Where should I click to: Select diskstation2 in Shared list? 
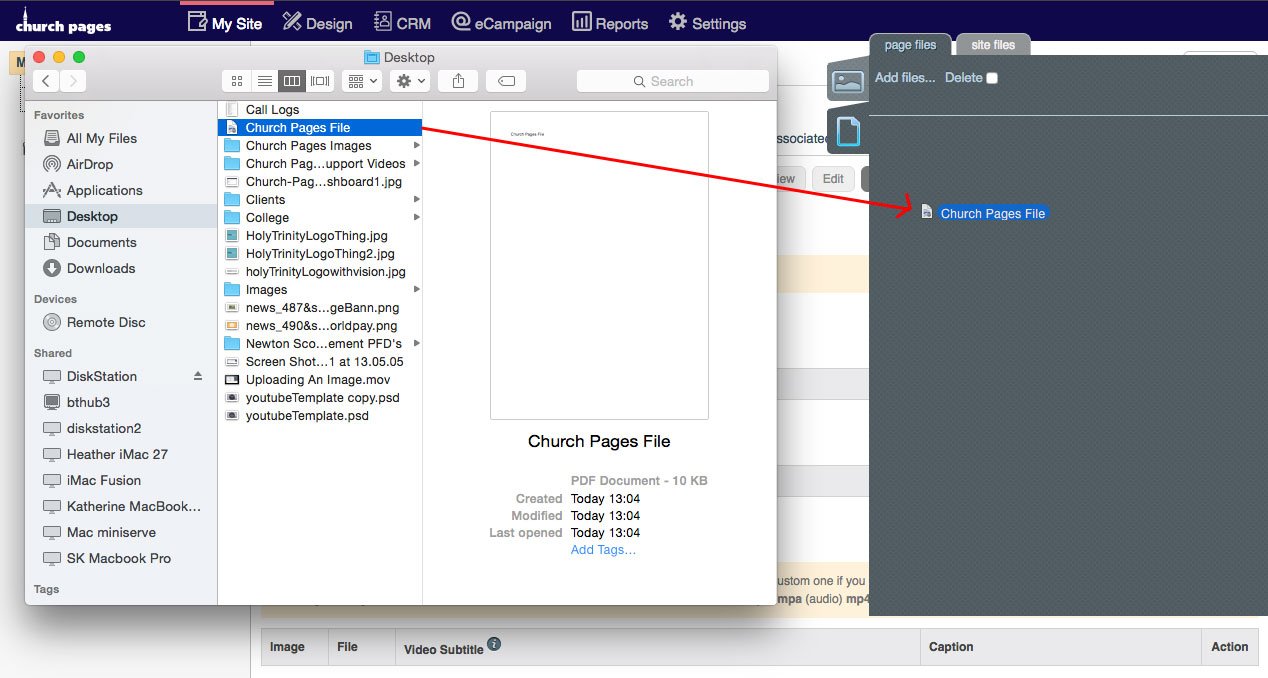103,428
